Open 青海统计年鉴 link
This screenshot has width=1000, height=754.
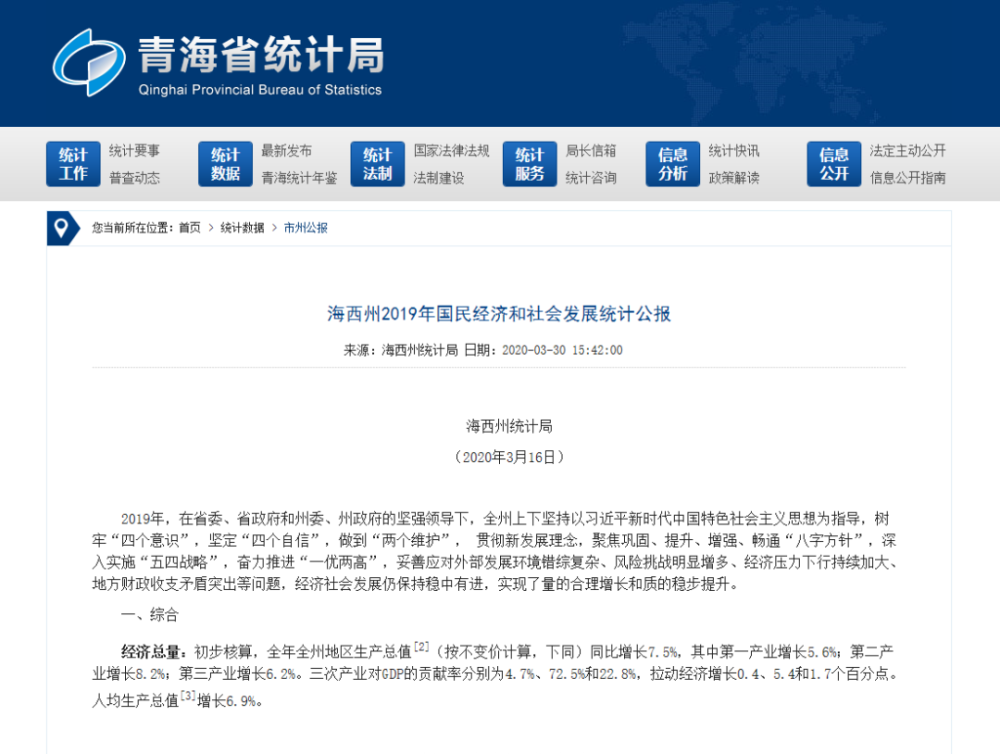(299, 178)
